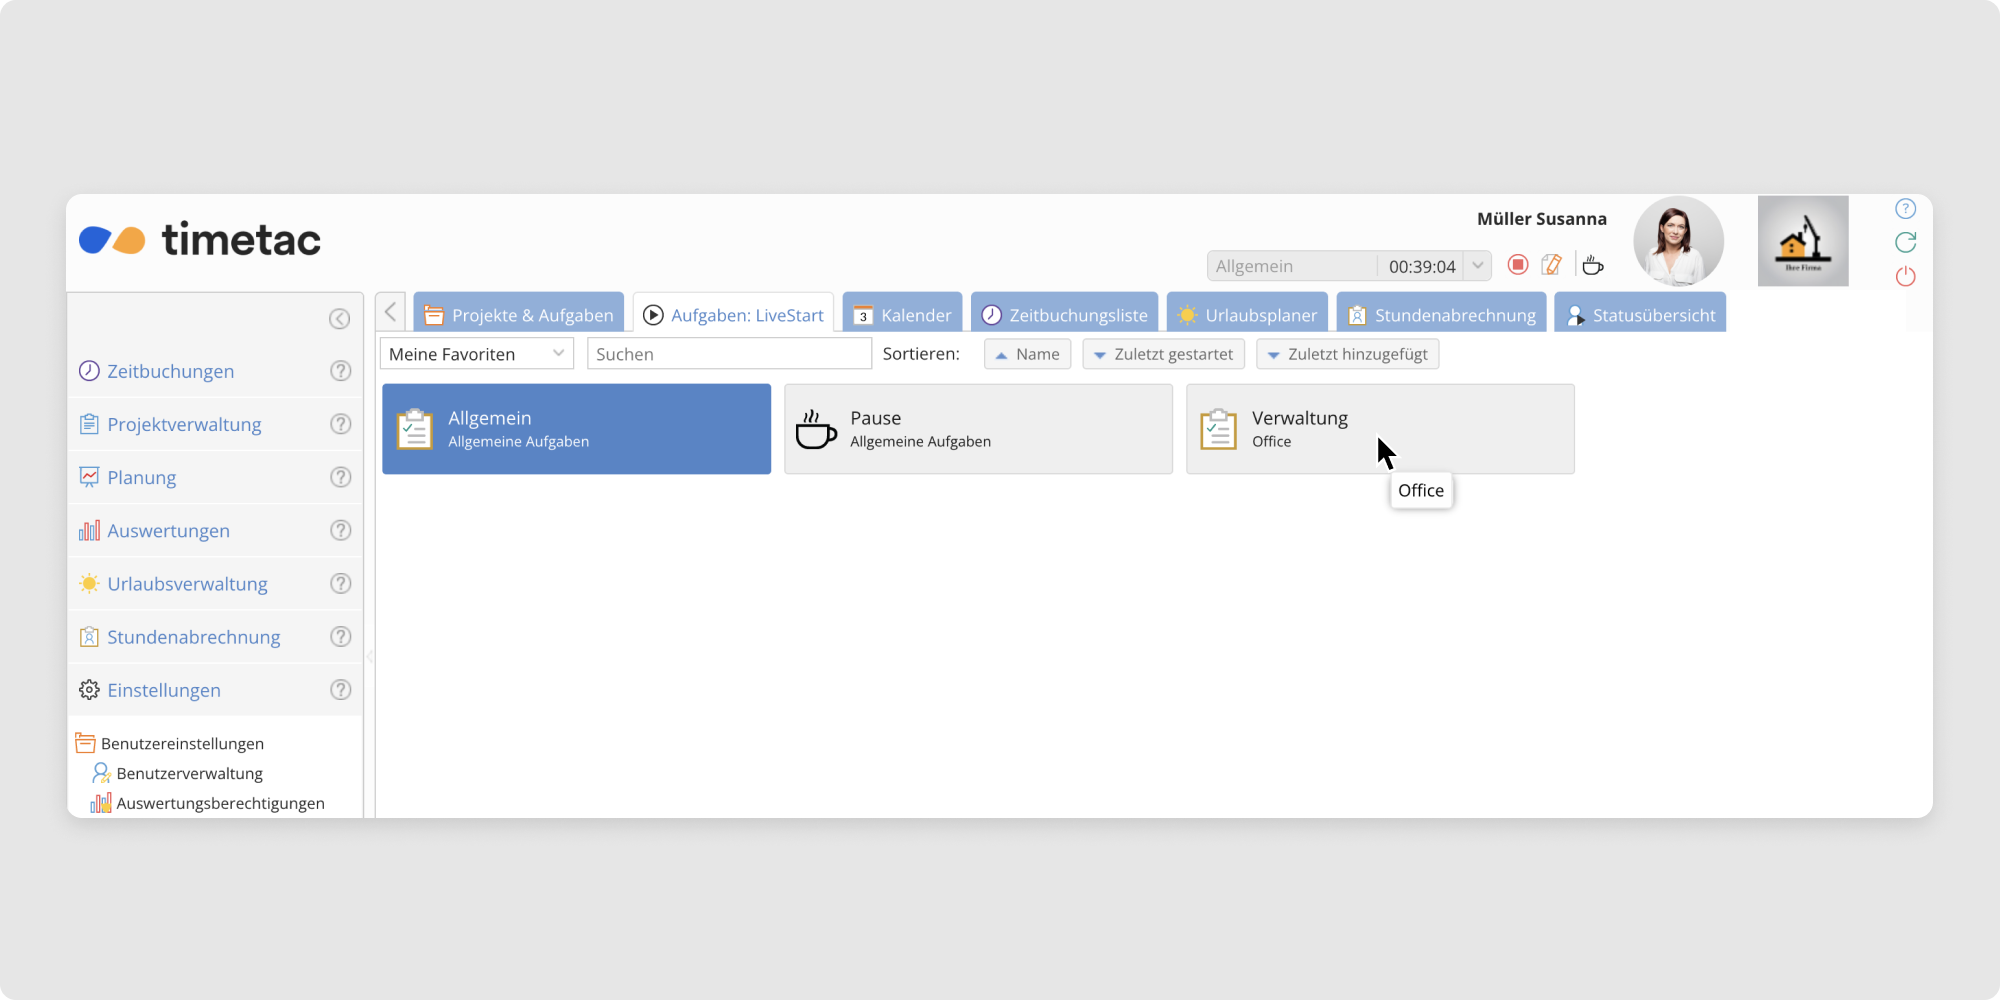Open Auswertungen in the sidebar
Viewport: 2000px width, 1000px height.
[168, 531]
